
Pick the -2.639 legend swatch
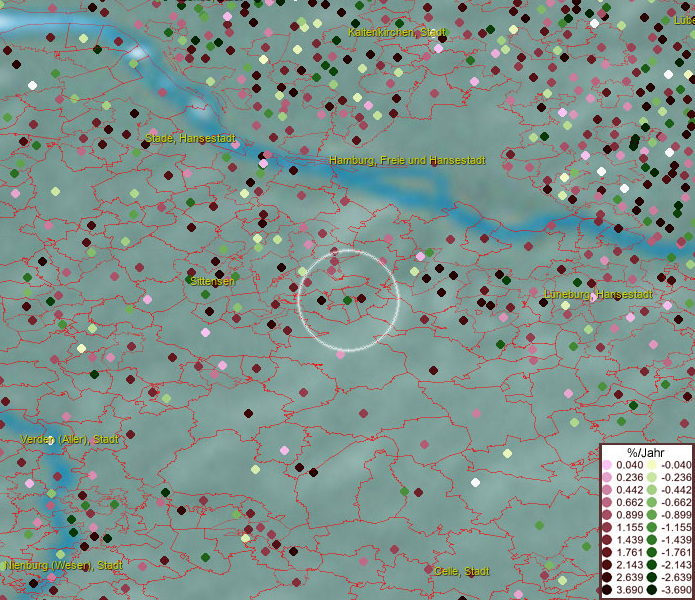coord(652,577)
